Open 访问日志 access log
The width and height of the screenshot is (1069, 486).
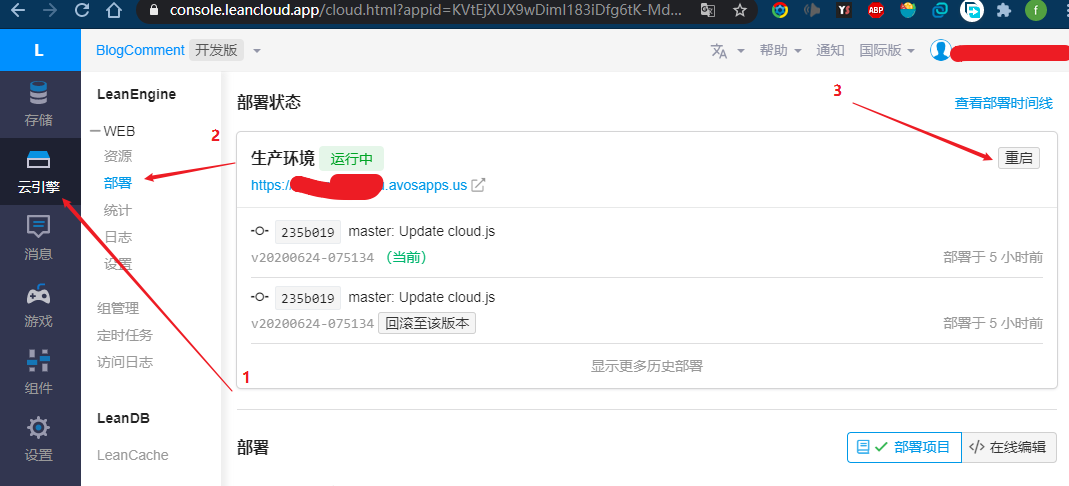[125, 362]
